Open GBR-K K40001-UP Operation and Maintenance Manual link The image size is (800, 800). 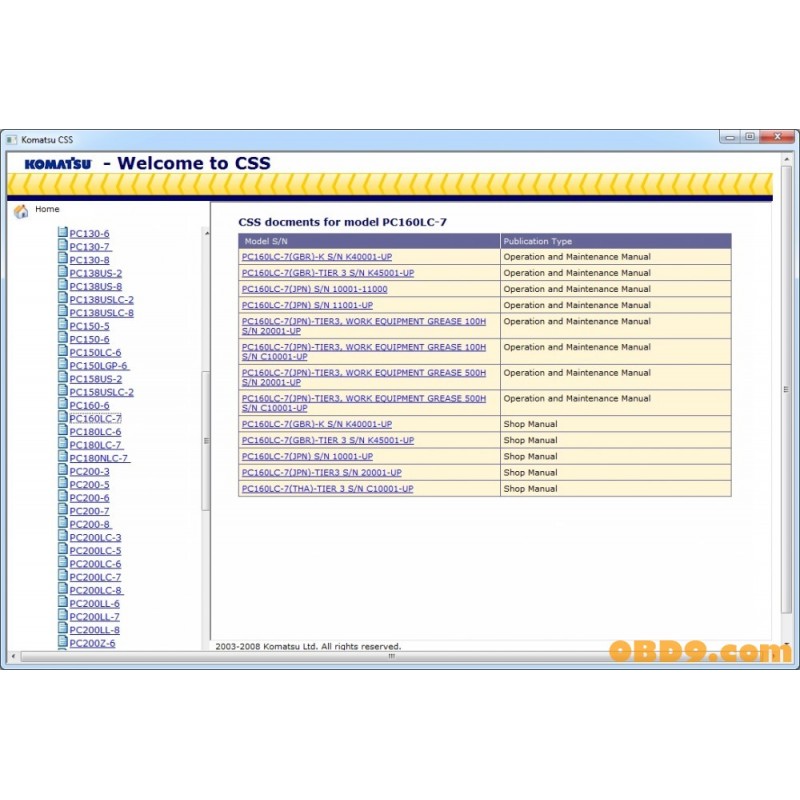317,257
